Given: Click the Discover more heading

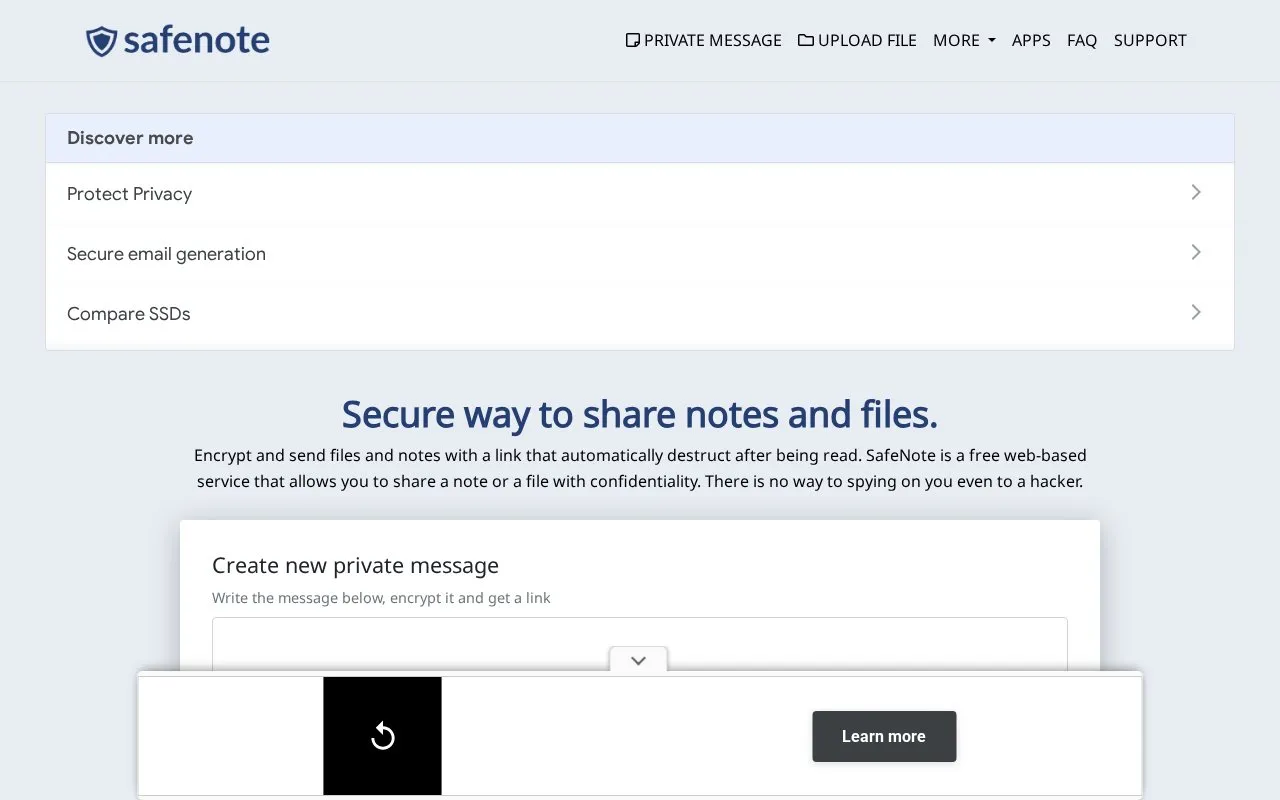Looking at the screenshot, I should pos(130,138).
